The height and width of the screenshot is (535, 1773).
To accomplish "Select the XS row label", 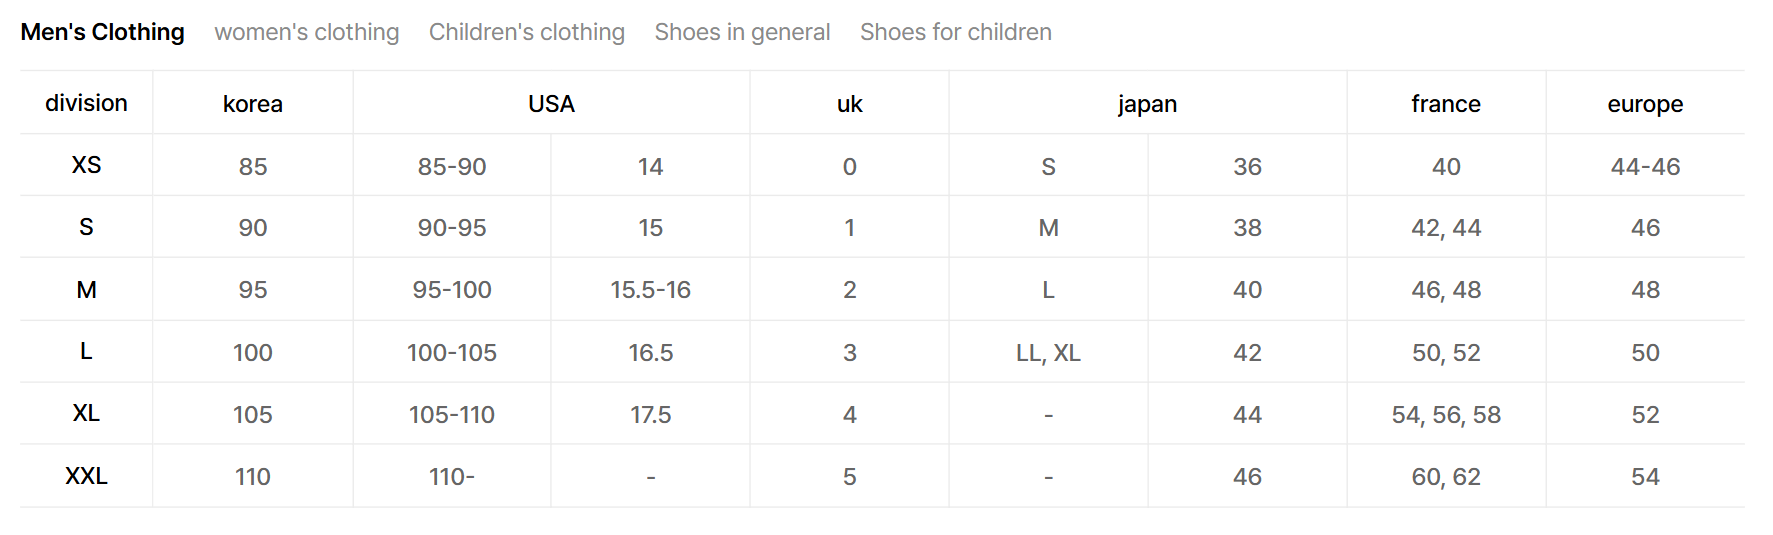I will click(86, 165).
